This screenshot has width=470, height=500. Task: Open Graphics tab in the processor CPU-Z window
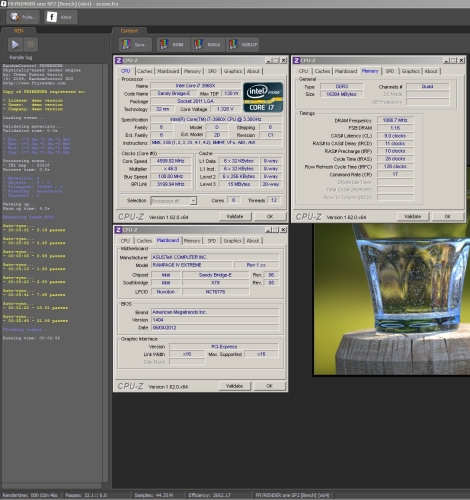[x=233, y=71]
